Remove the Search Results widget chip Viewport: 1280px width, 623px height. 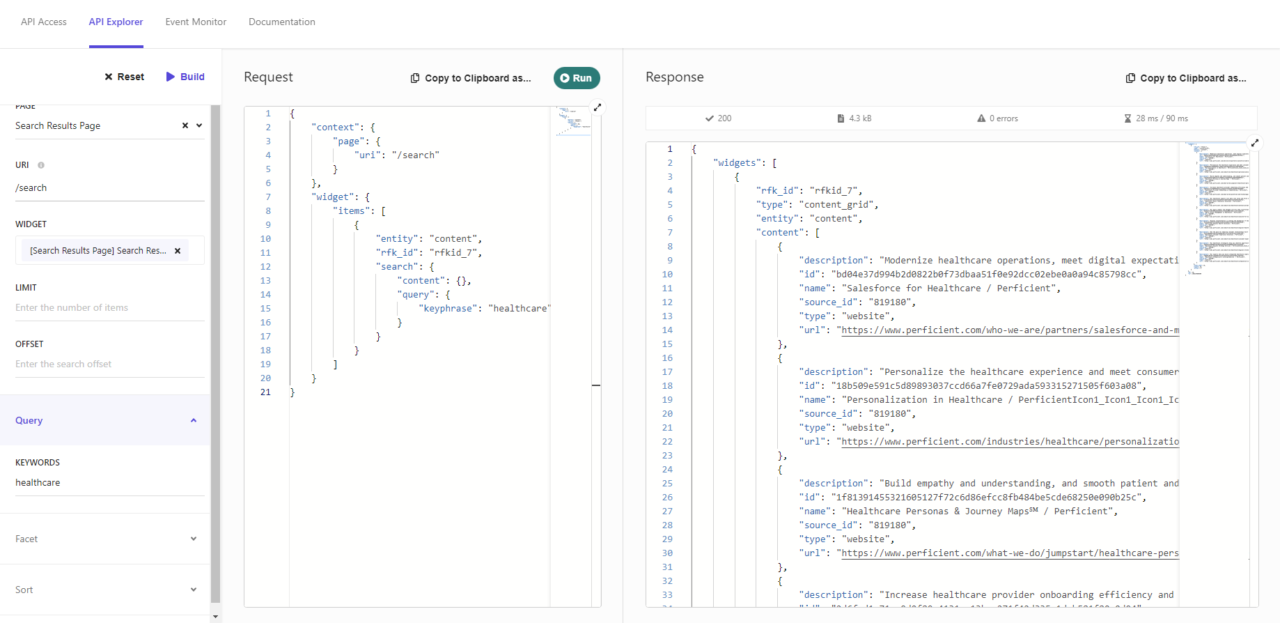[x=178, y=250]
